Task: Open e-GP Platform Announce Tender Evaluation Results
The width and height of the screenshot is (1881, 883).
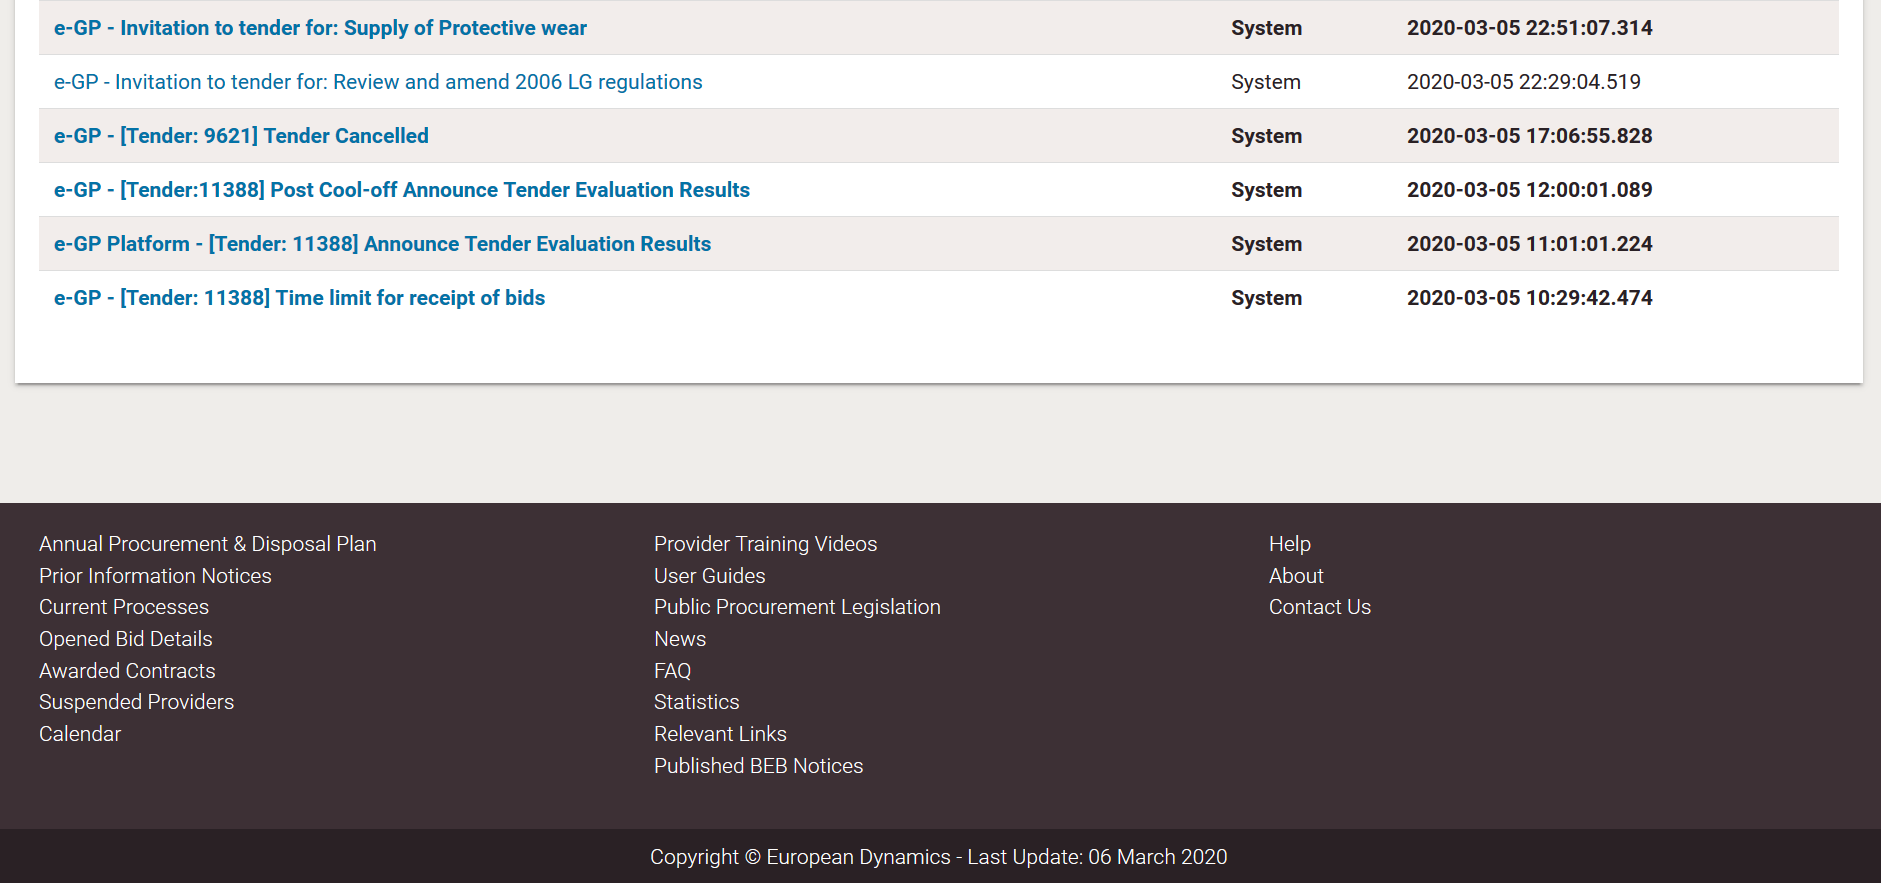Action: 382,244
